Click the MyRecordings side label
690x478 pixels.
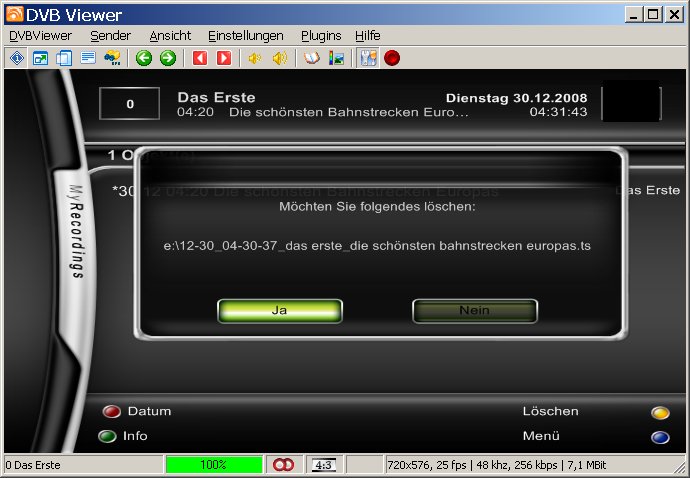[x=76, y=231]
